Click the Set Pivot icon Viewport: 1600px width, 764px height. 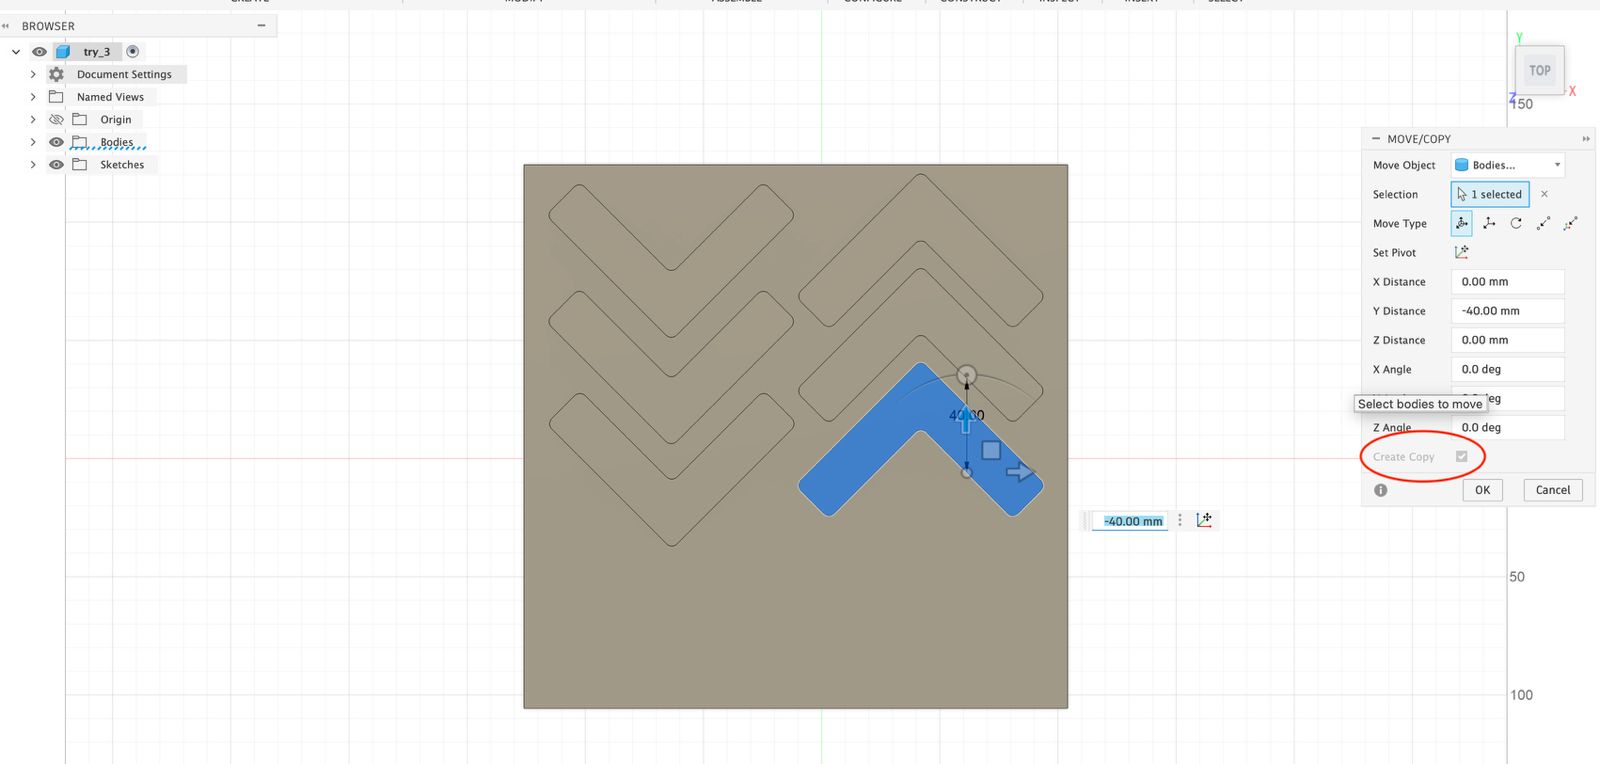1462,252
